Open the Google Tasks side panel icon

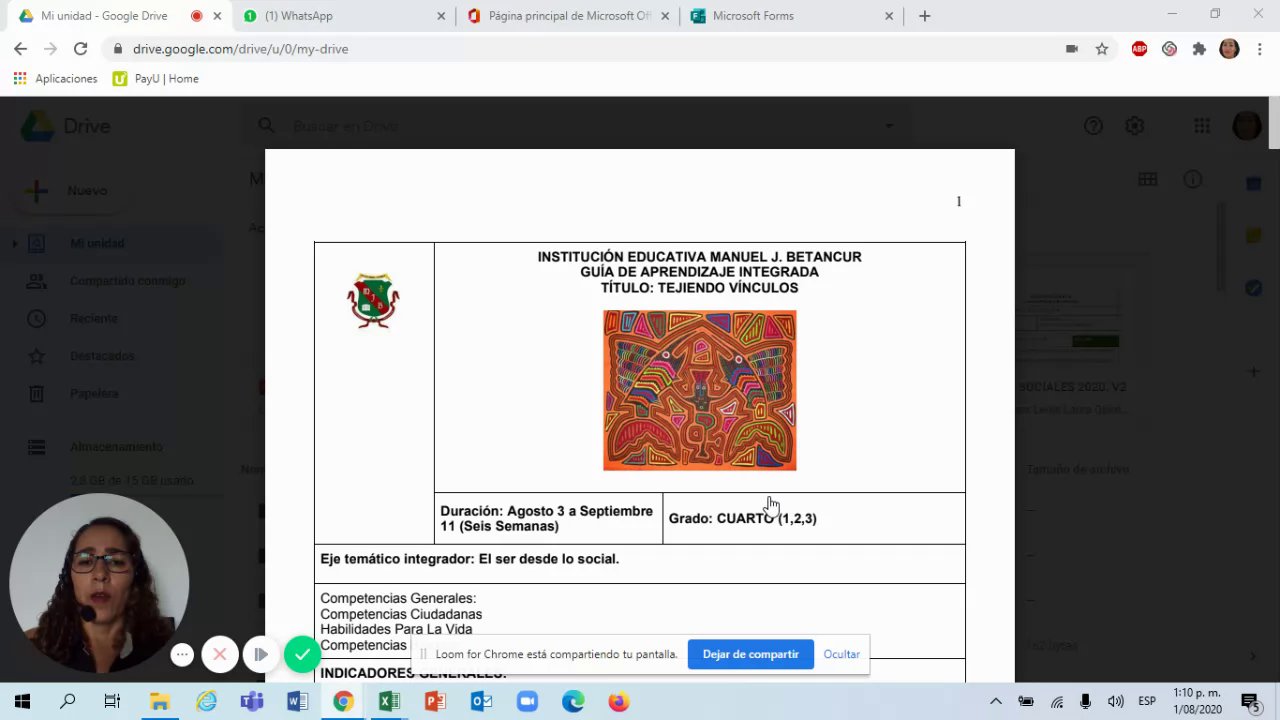tap(1254, 288)
